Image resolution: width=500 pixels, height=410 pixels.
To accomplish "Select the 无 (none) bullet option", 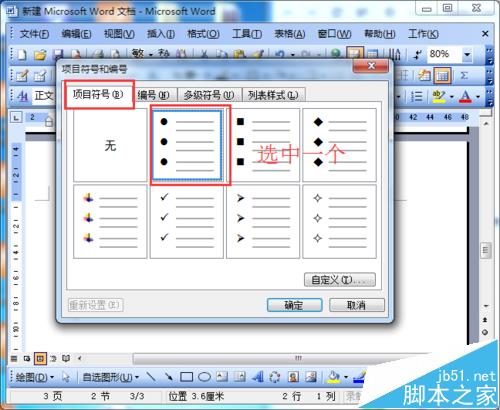I will point(110,145).
